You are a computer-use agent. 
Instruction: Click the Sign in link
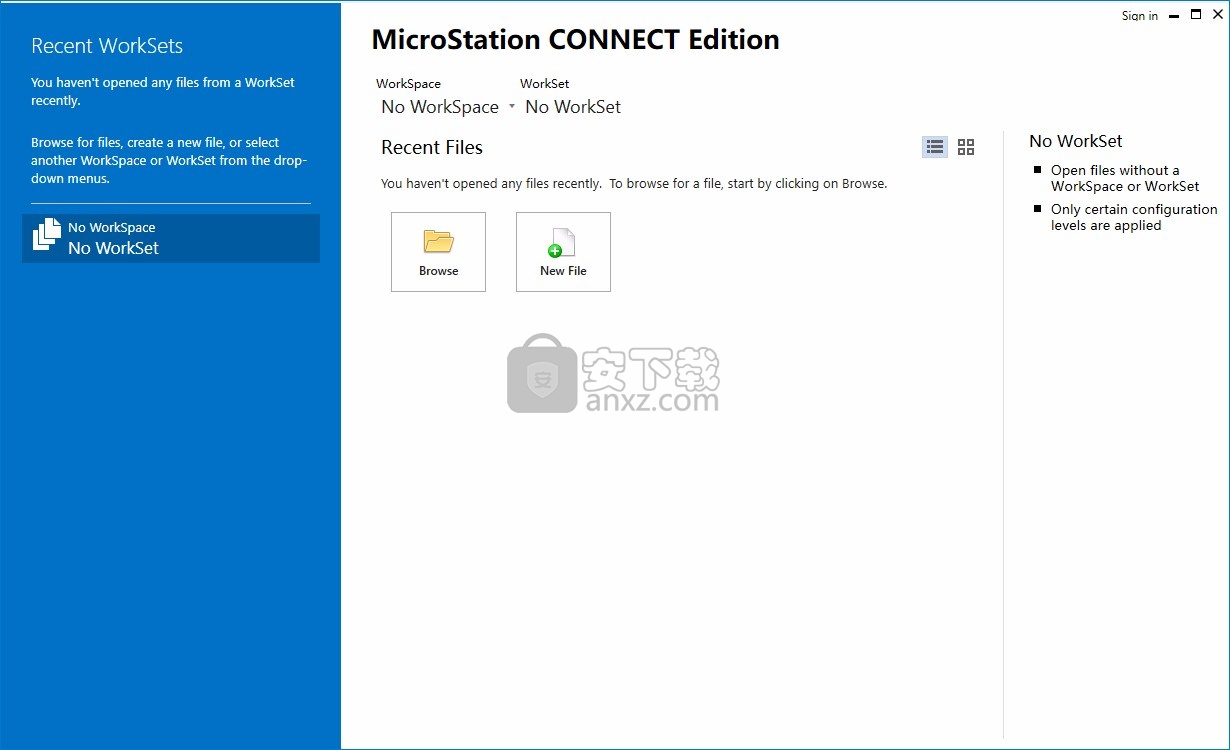(1140, 16)
